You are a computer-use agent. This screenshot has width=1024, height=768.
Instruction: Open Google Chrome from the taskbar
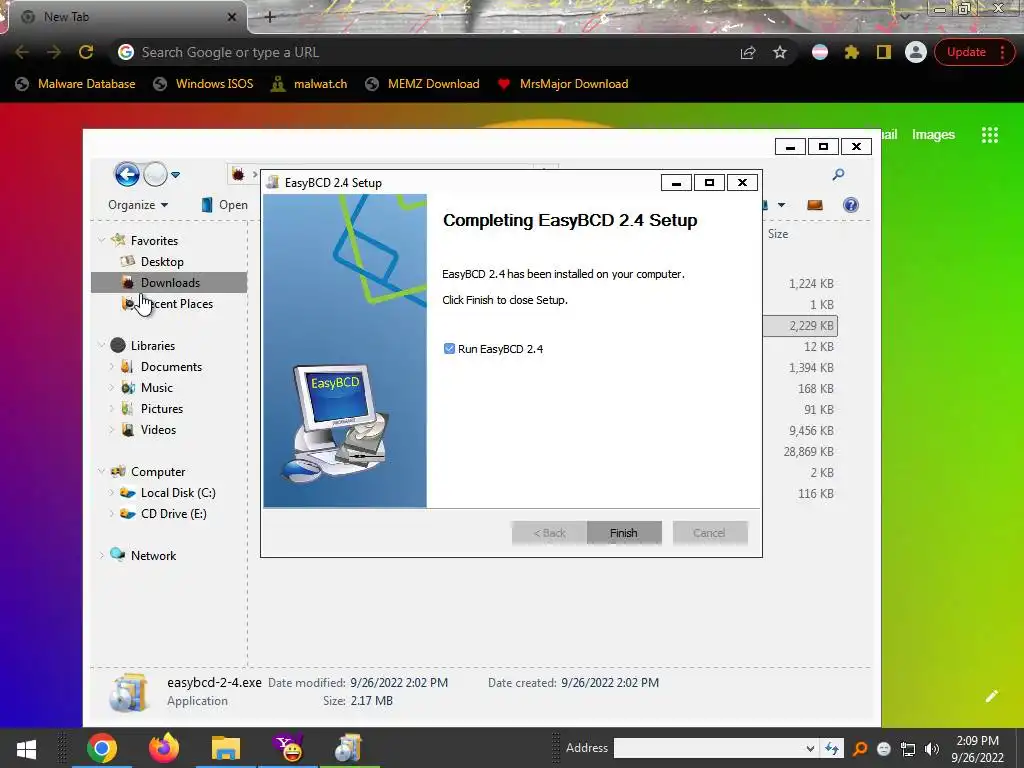point(102,748)
